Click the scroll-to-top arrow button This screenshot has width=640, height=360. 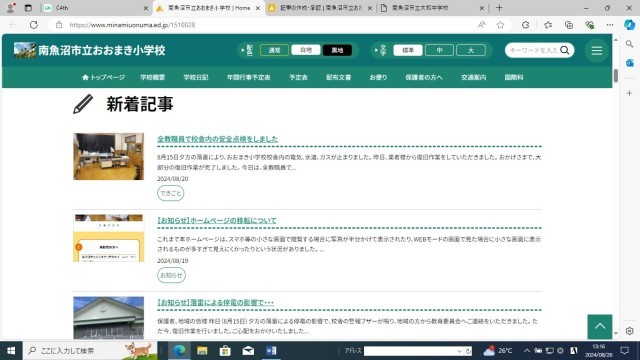point(600,327)
